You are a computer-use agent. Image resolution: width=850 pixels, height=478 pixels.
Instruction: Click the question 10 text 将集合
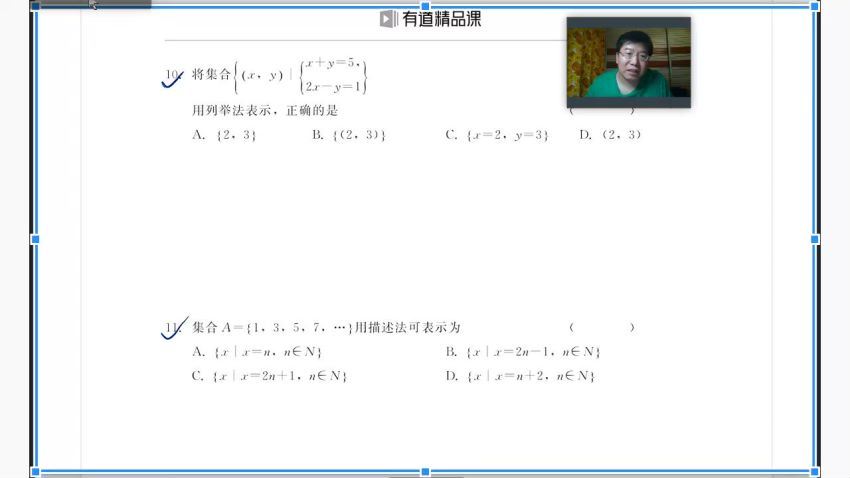tap(211, 74)
